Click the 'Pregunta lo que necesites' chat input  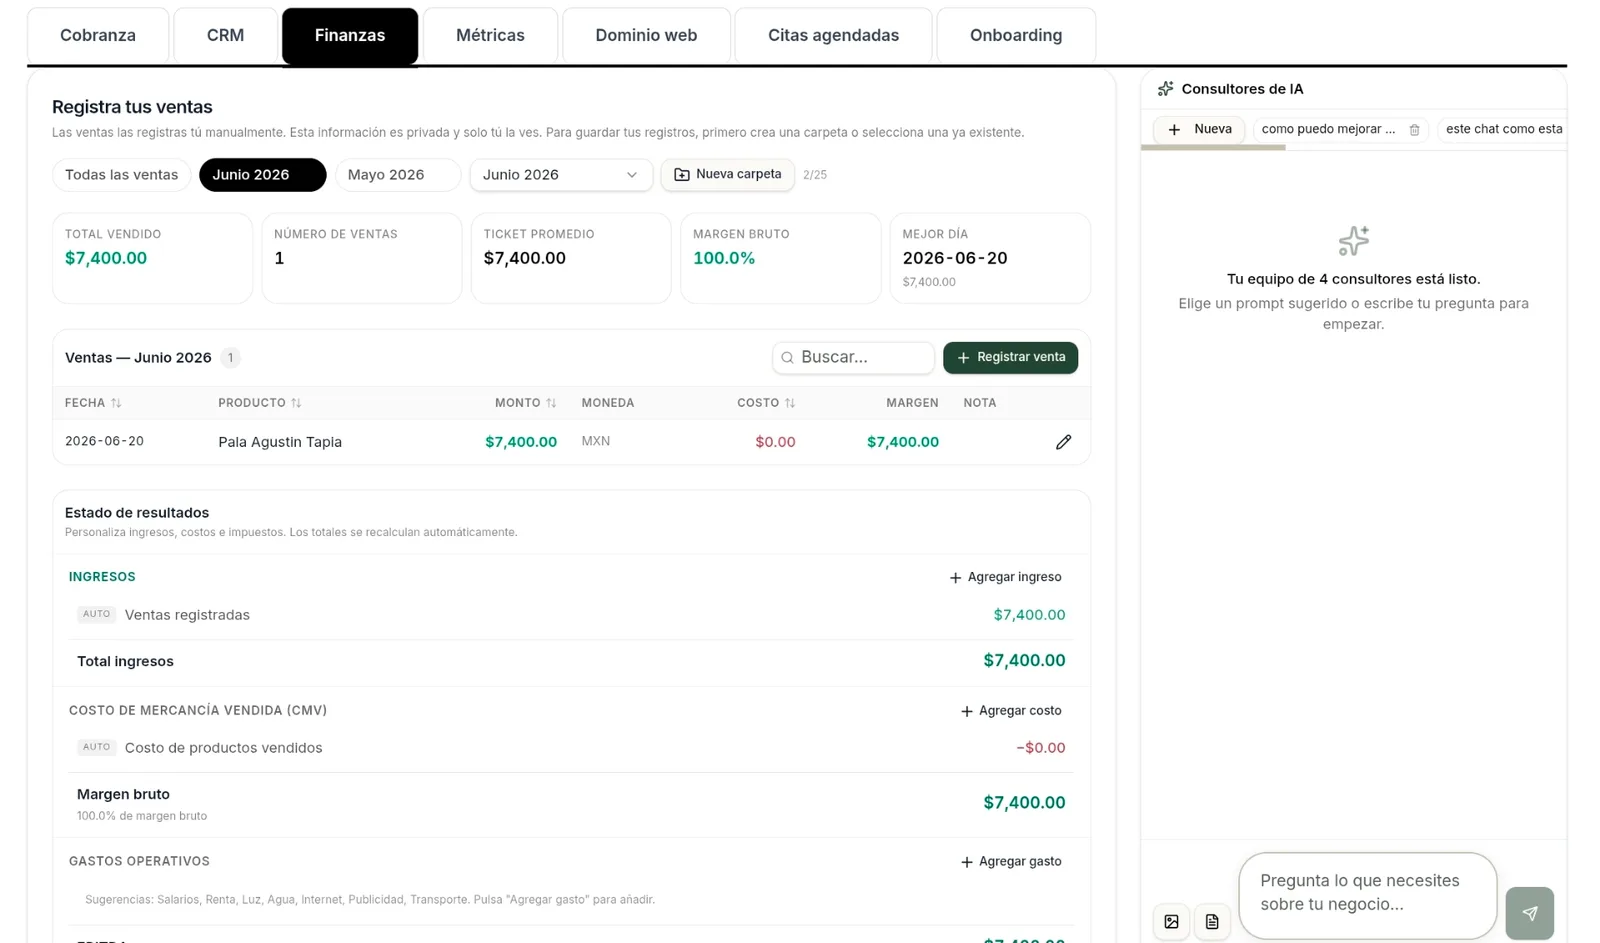point(1367,895)
